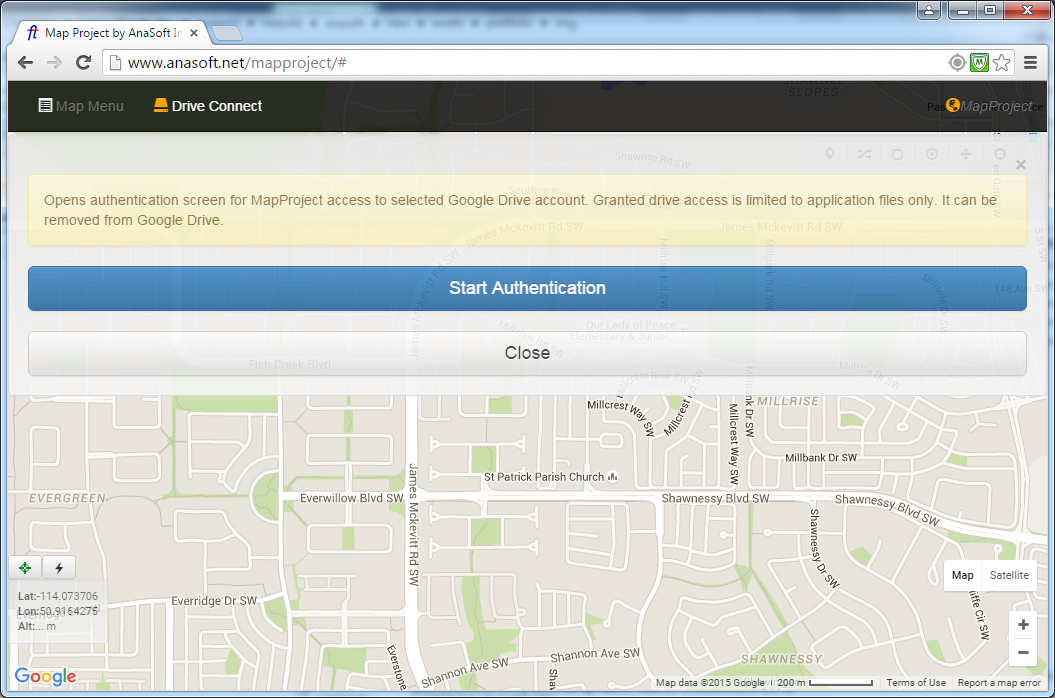The image size is (1055, 698).
Task: Open the Terms of Use link
Action: click(x=916, y=683)
